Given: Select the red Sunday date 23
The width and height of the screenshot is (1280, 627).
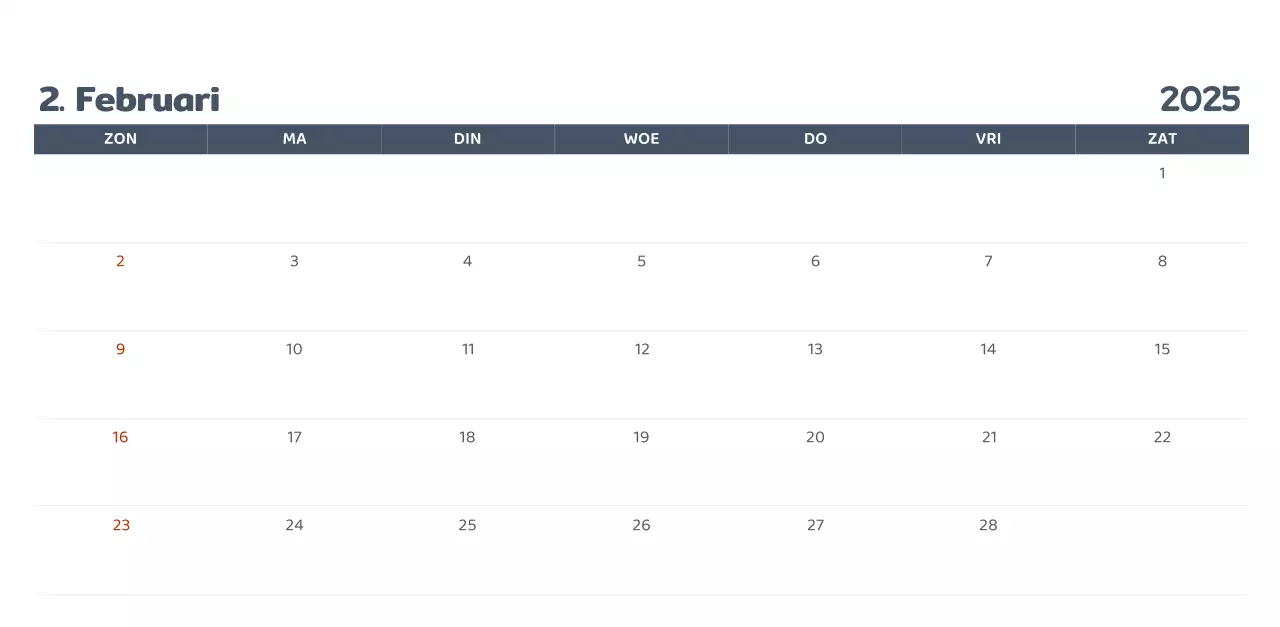Looking at the screenshot, I should (121, 525).
